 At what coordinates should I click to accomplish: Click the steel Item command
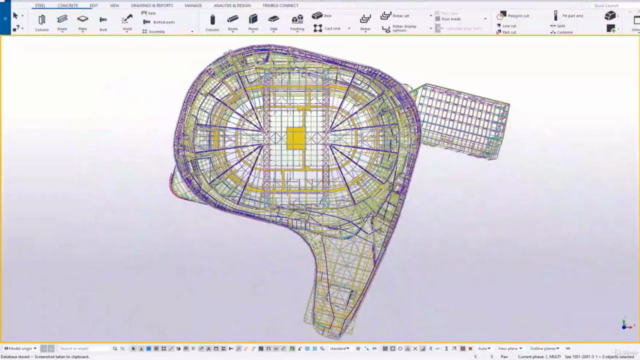click(149, 13)
